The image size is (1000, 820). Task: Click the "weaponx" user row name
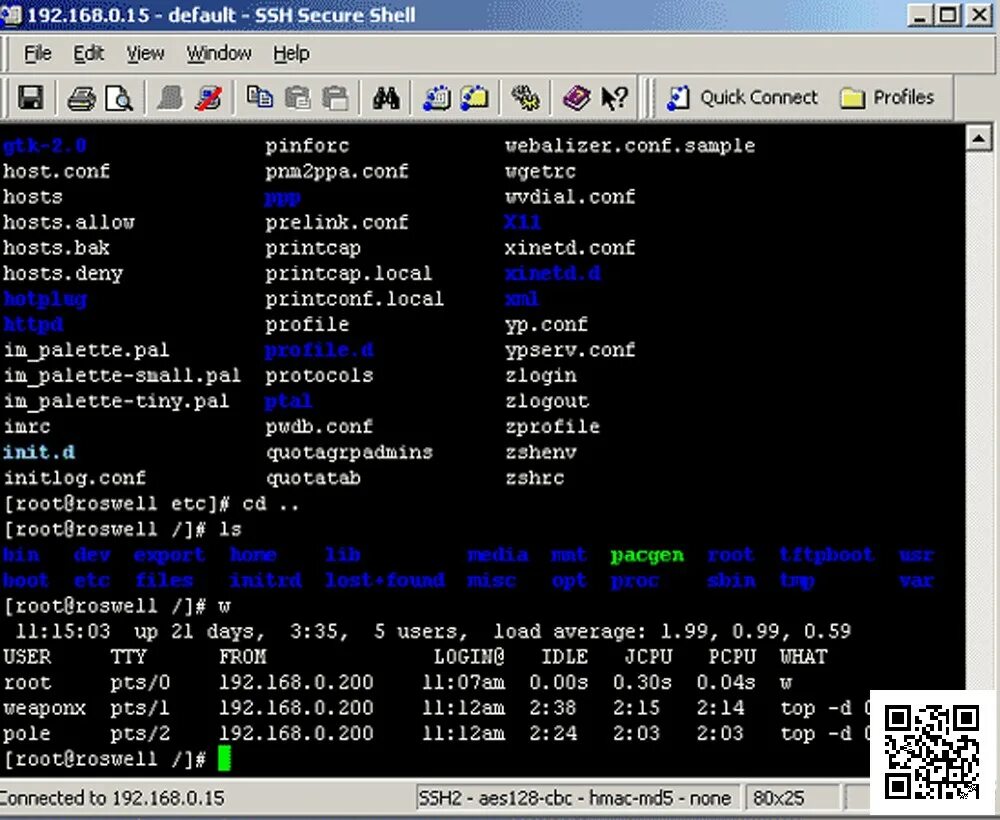[x=45, y=708]
